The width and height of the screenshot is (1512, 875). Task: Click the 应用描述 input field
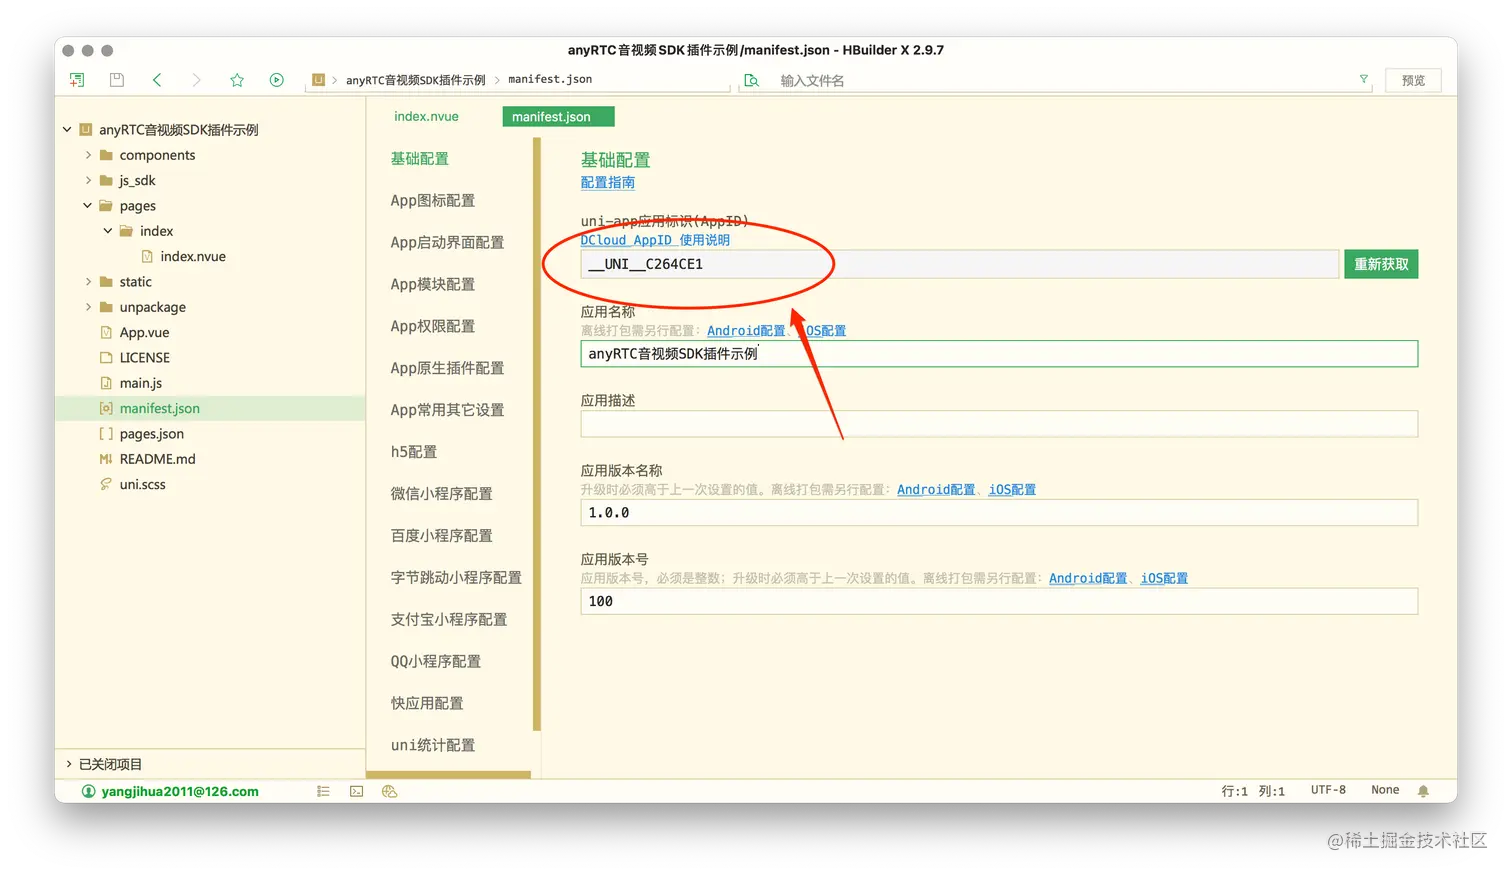tap(999, 424)
